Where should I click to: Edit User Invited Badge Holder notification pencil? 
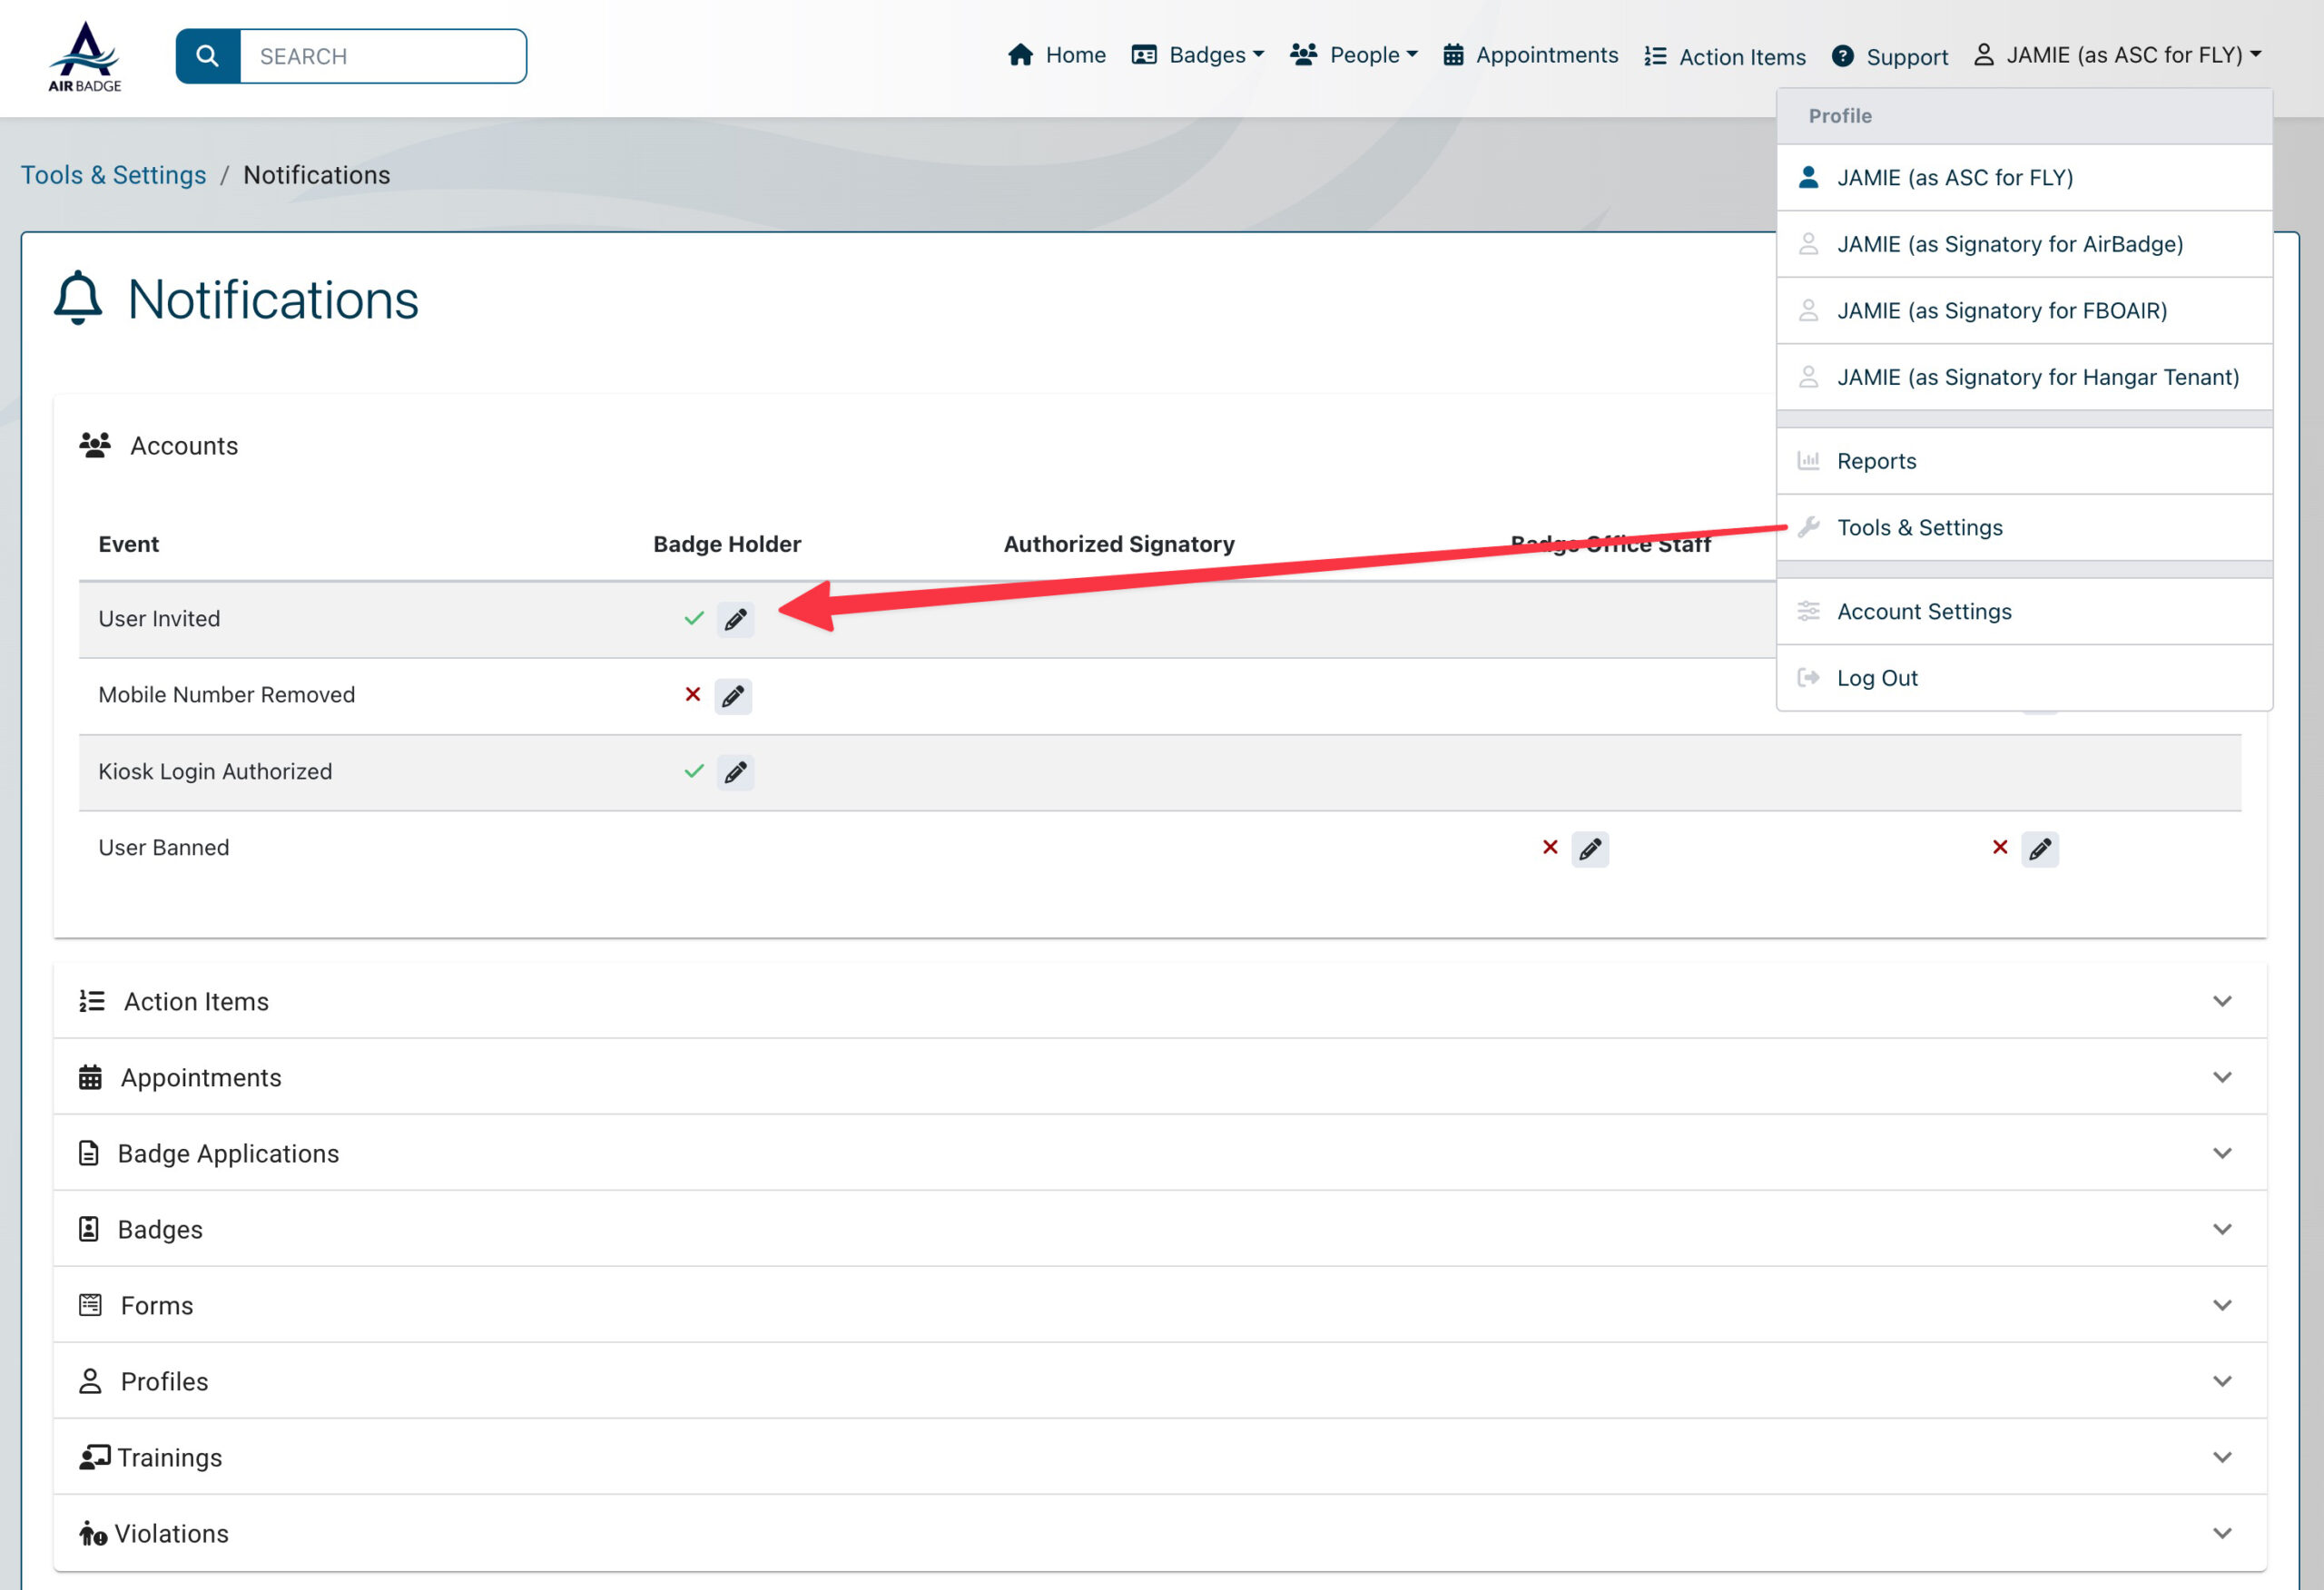click(x=735, y=620)
